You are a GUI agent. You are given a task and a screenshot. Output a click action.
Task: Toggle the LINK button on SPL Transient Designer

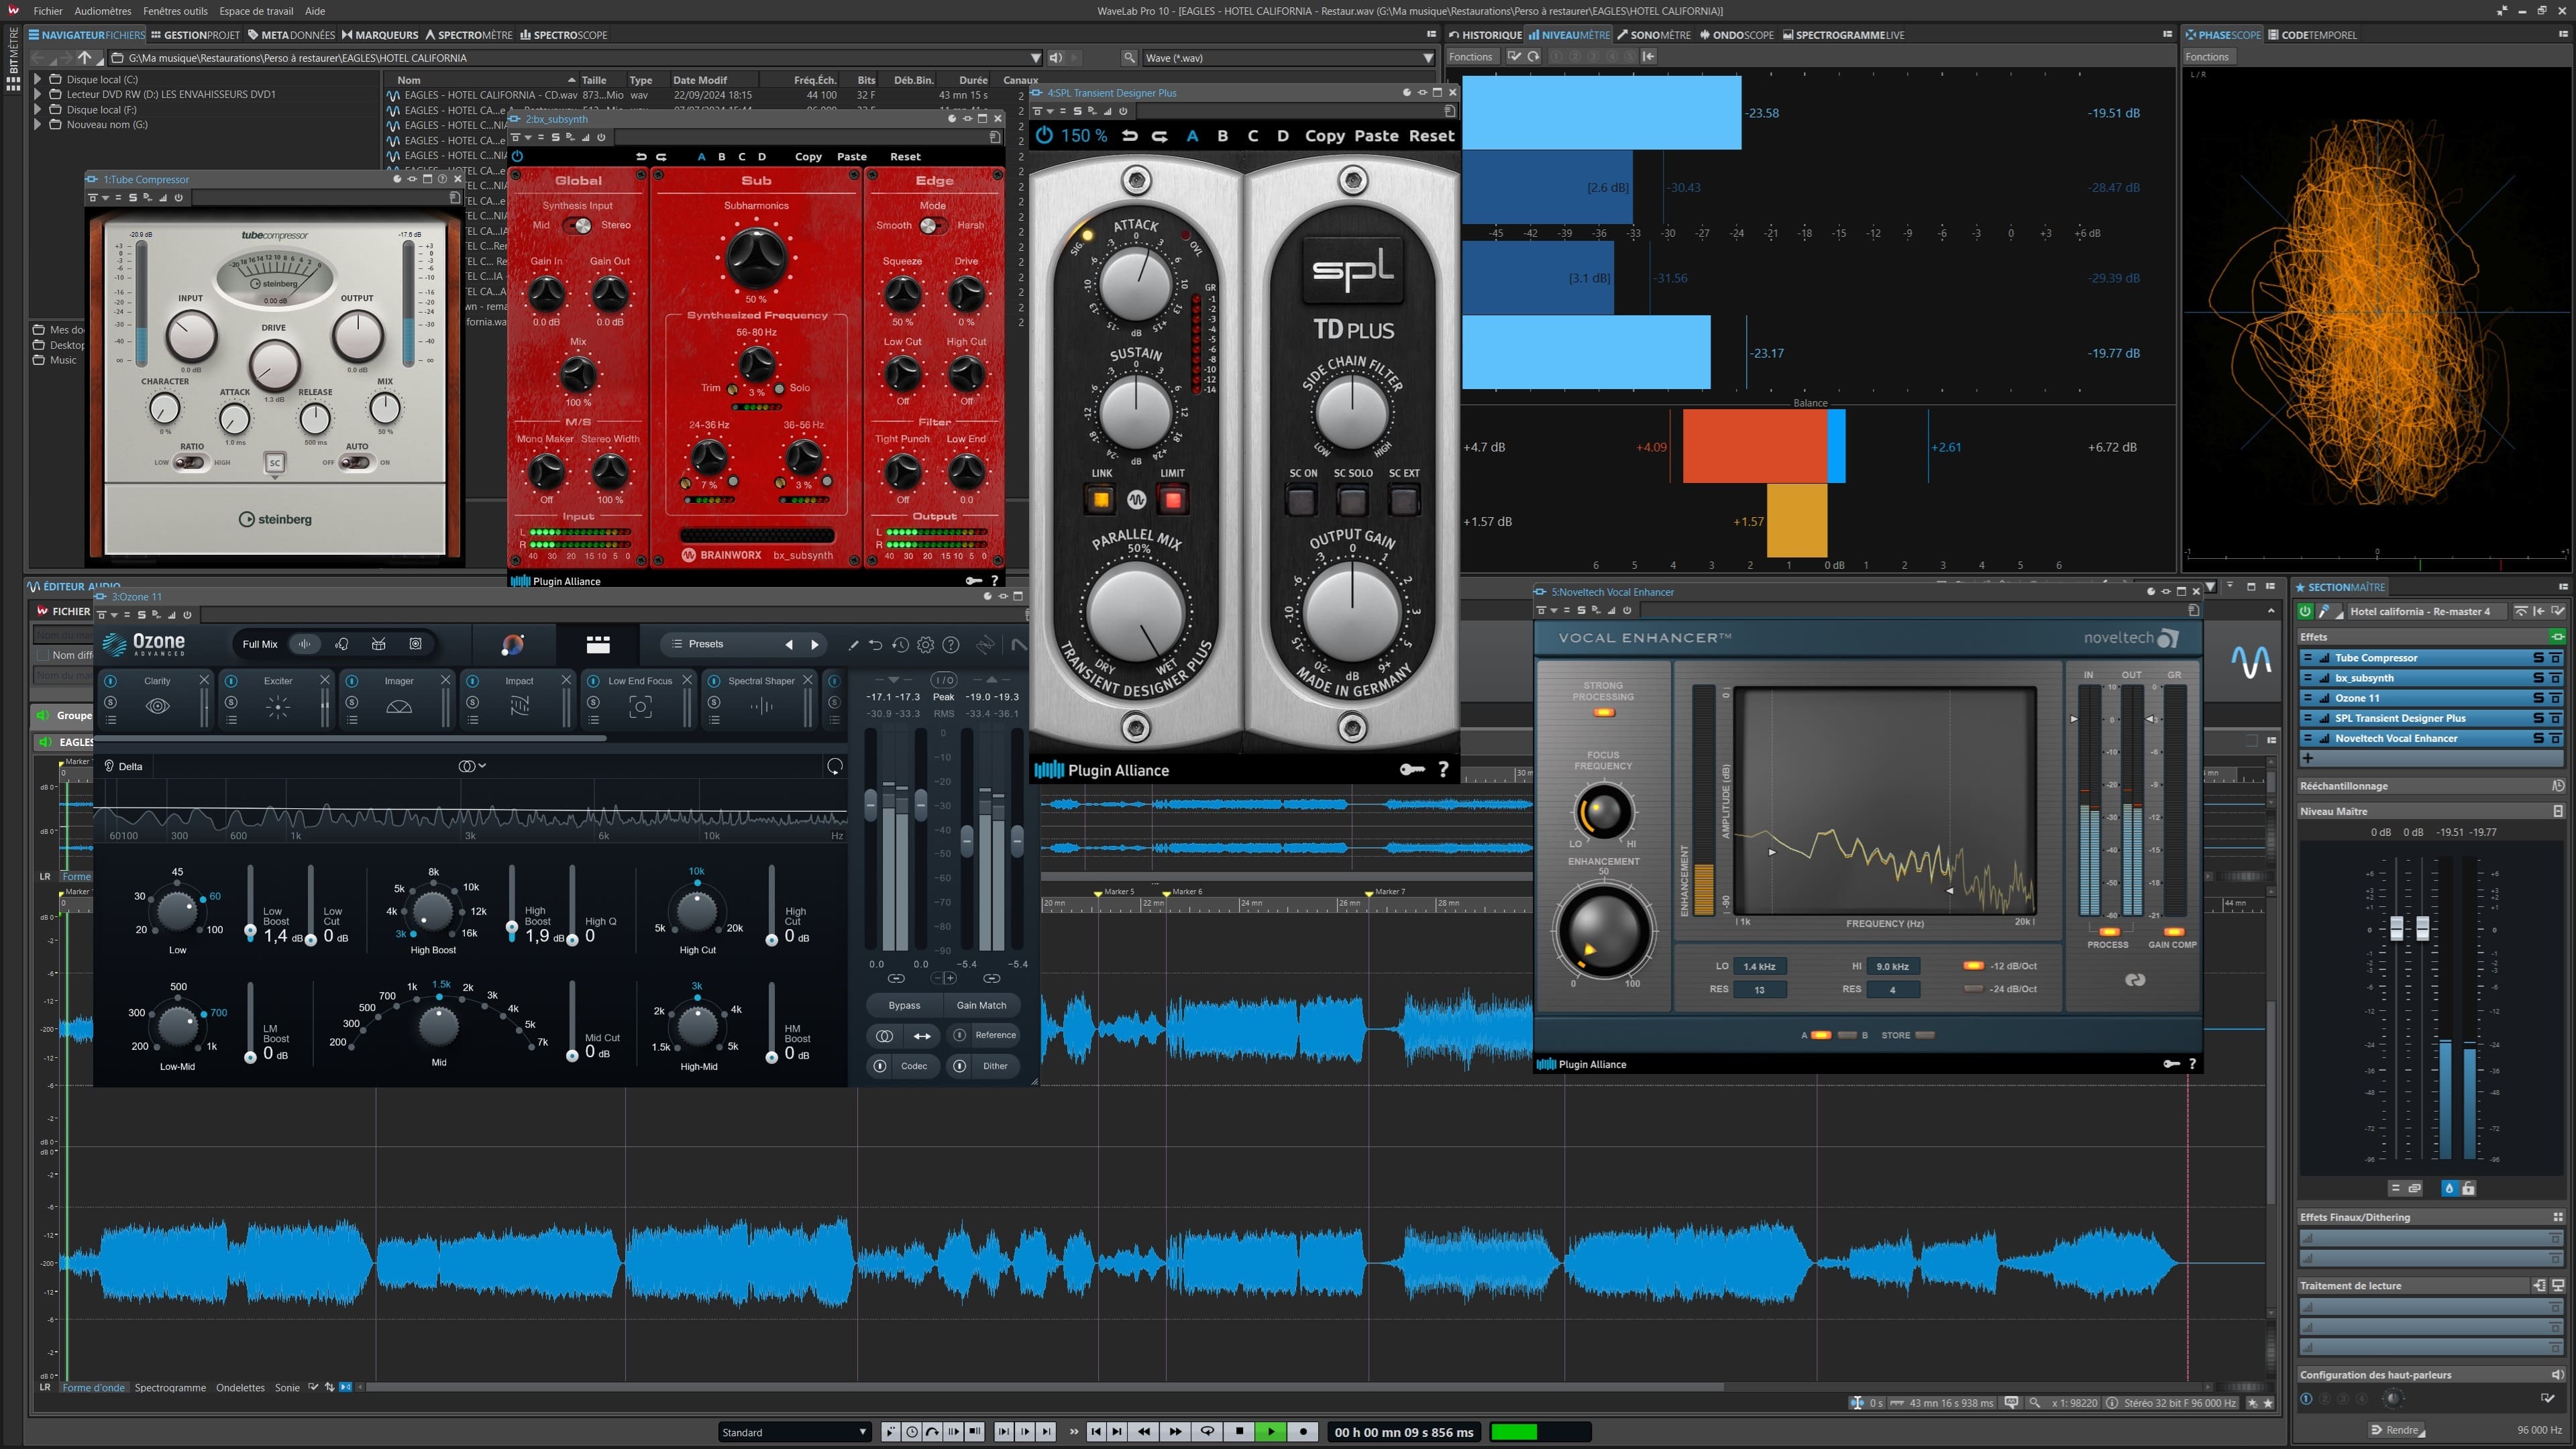click(x=1101, y=499)
